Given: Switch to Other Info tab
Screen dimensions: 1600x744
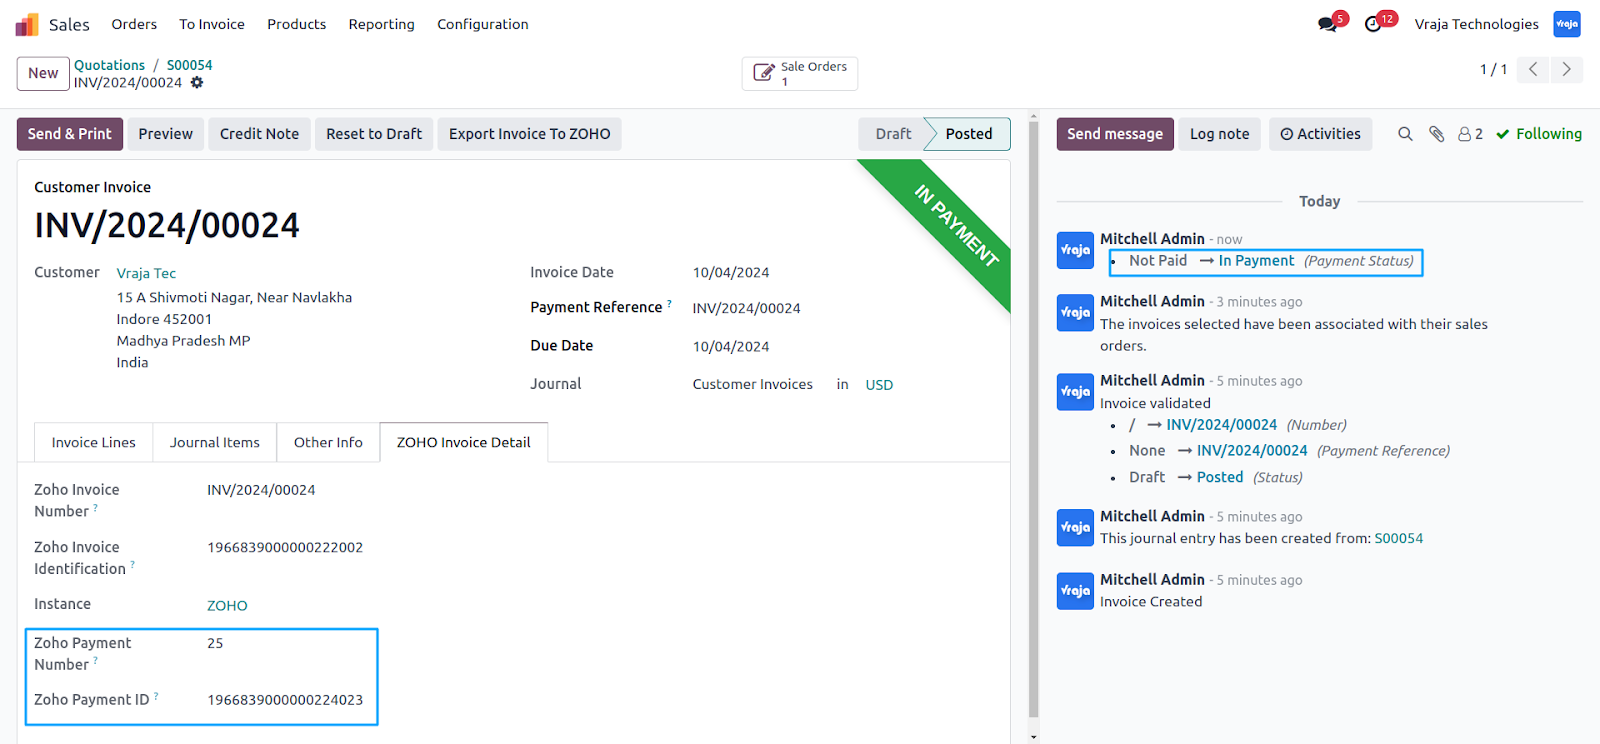Looking at the screenshot, I should tap(328, 442).
